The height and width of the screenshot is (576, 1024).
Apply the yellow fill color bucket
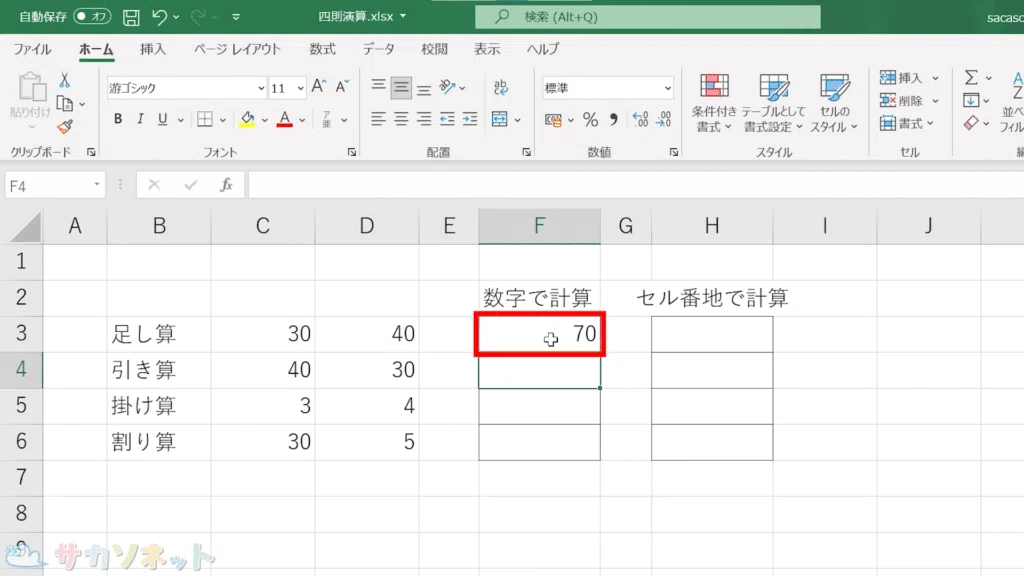point(247,119)
